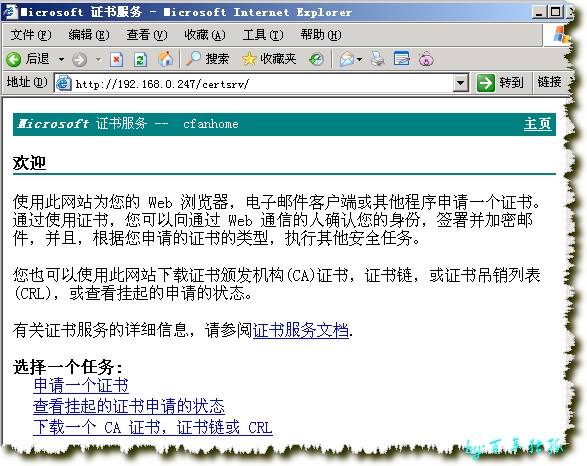This screenshot has width=587, height=466.
Task: Minimize the Internet Explorer window
Action: [x=539, y=12]
